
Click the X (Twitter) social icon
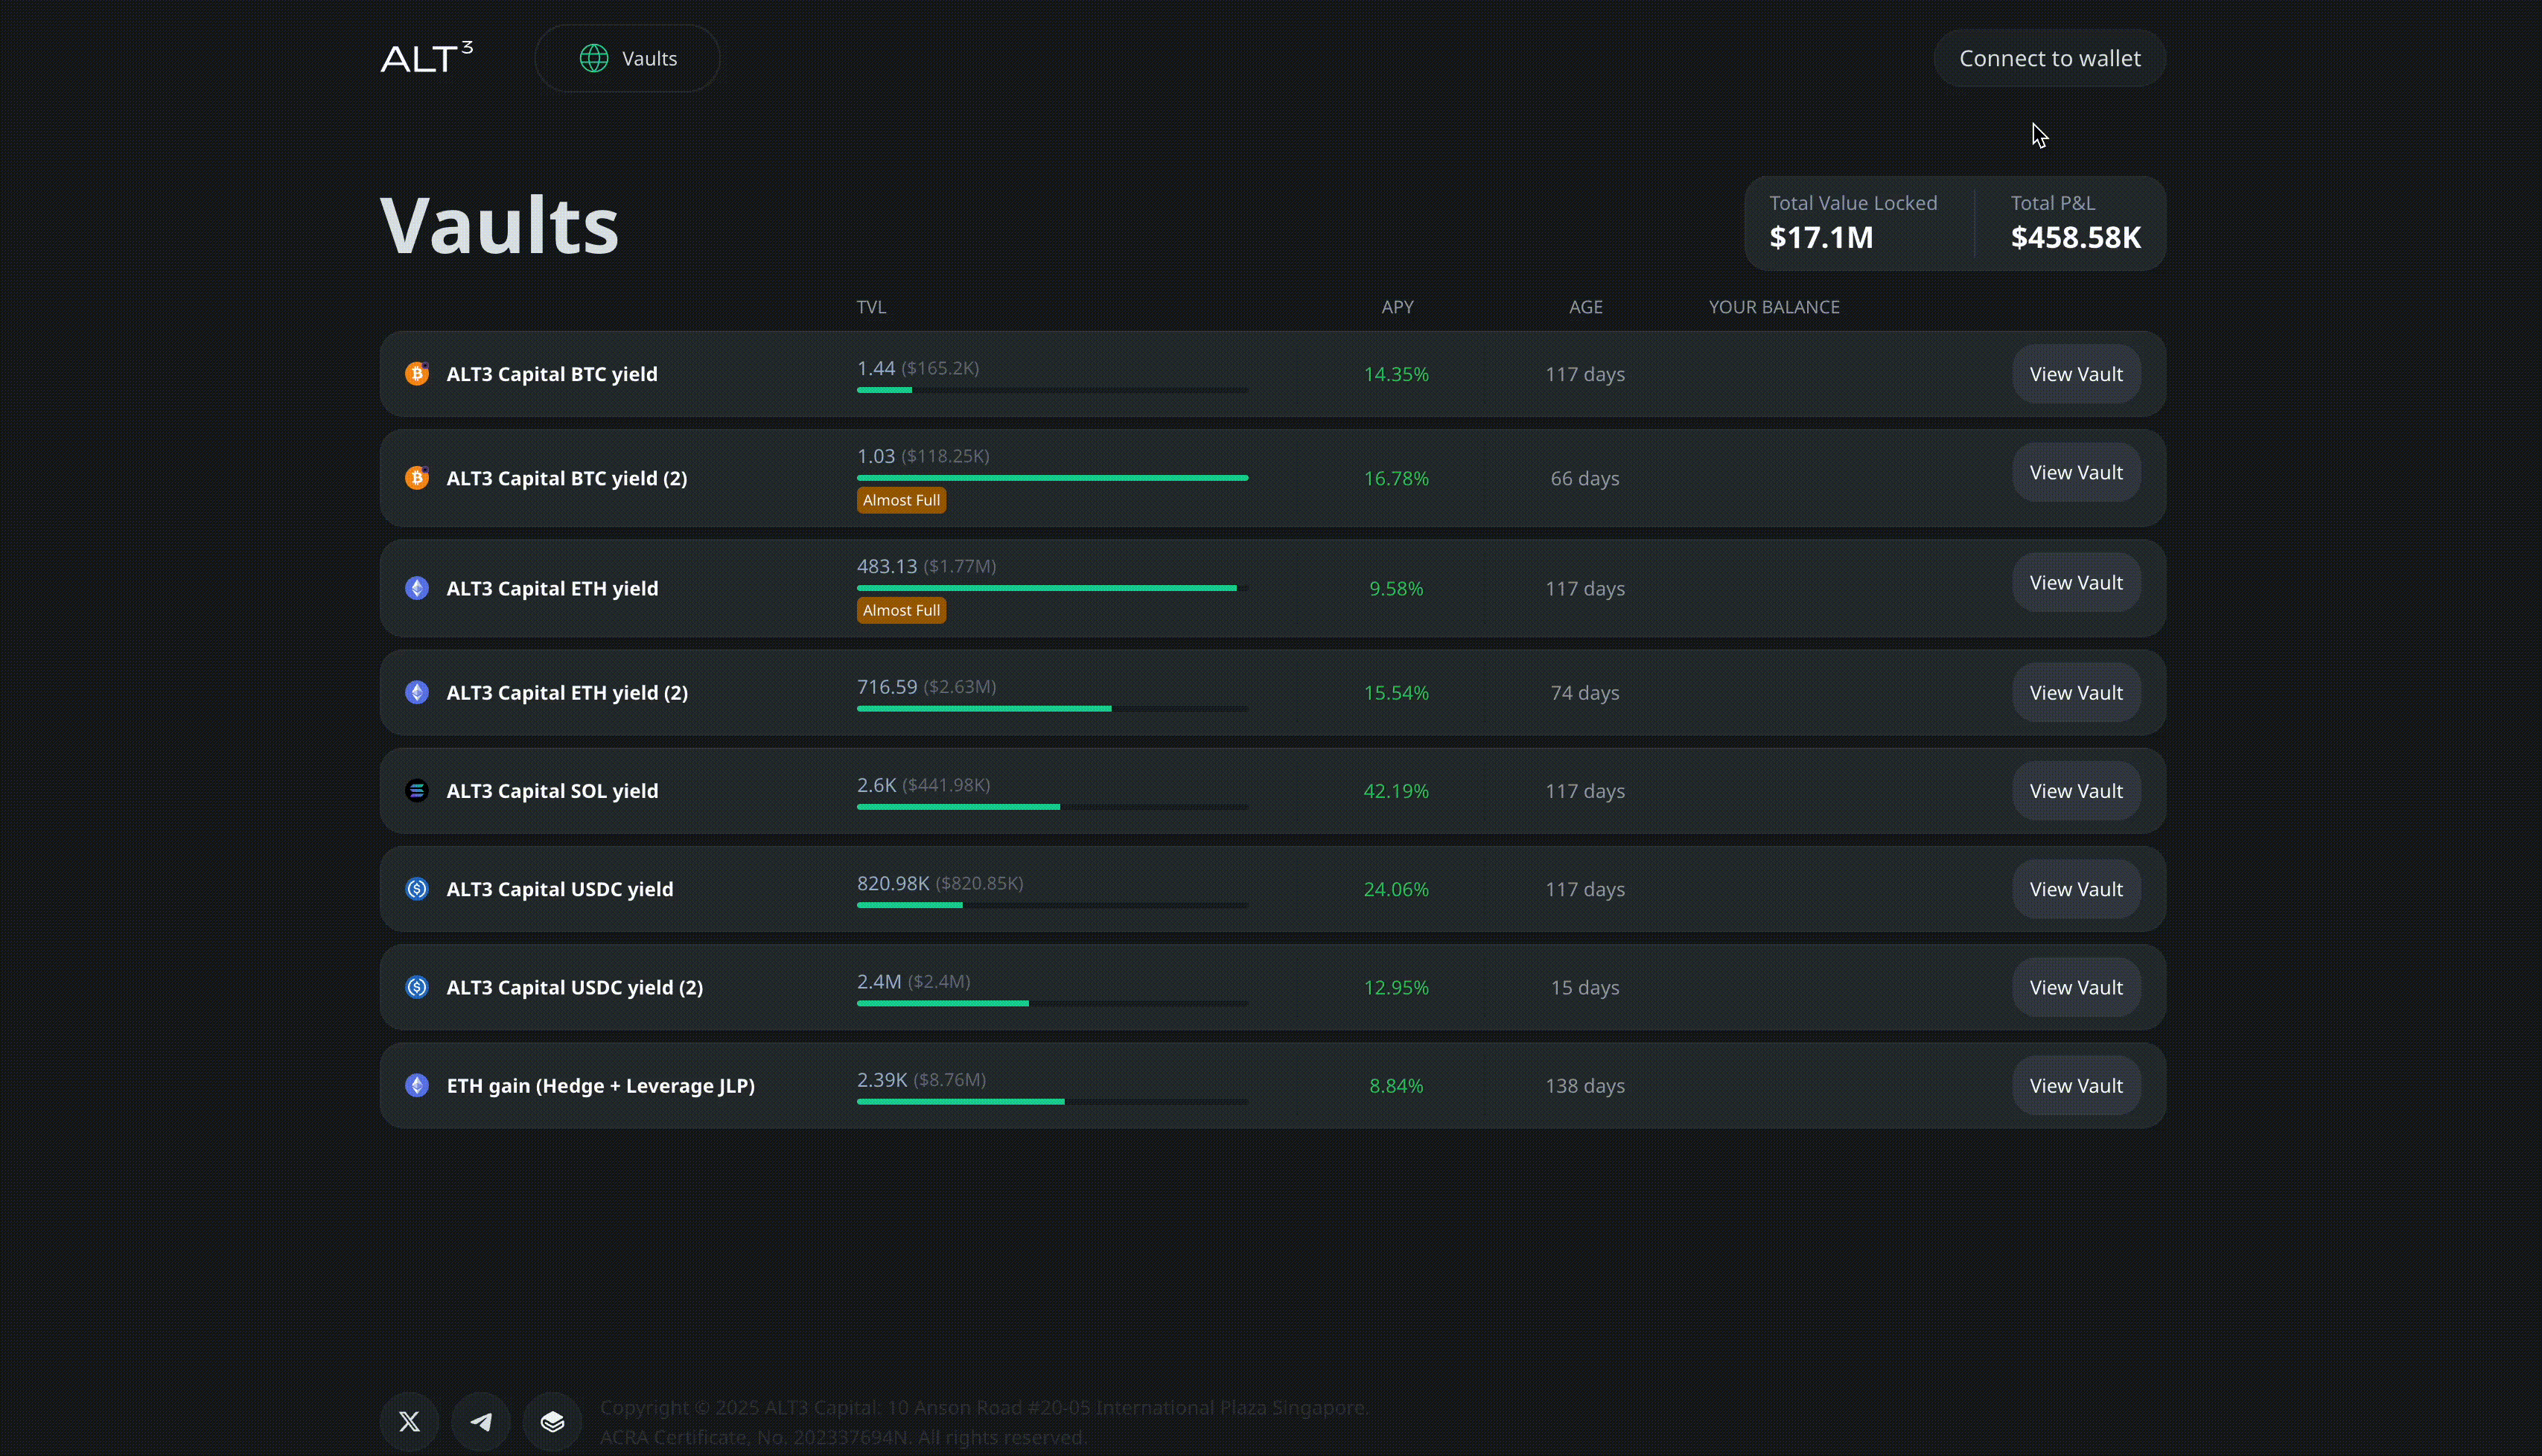tap(409, 1421)
